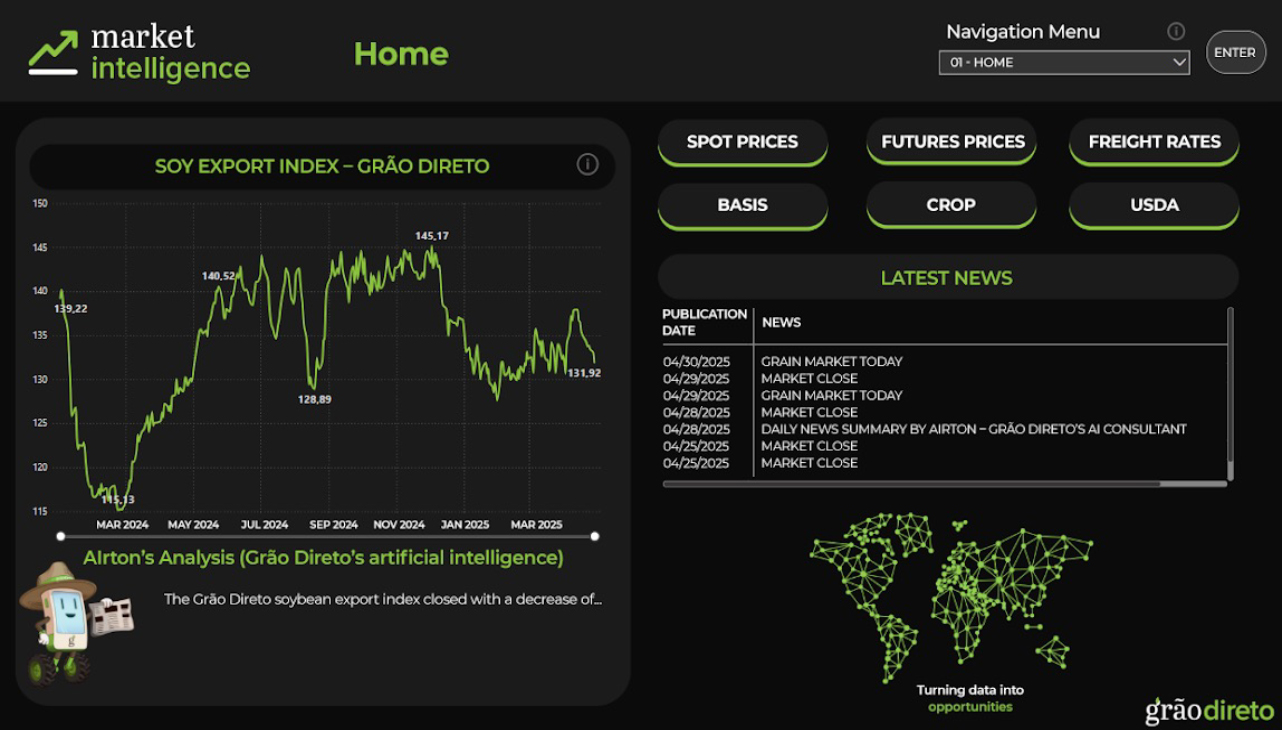Click the info icon beside Navigation Menu
The image size is (1282, 730).
(1176, 31)
